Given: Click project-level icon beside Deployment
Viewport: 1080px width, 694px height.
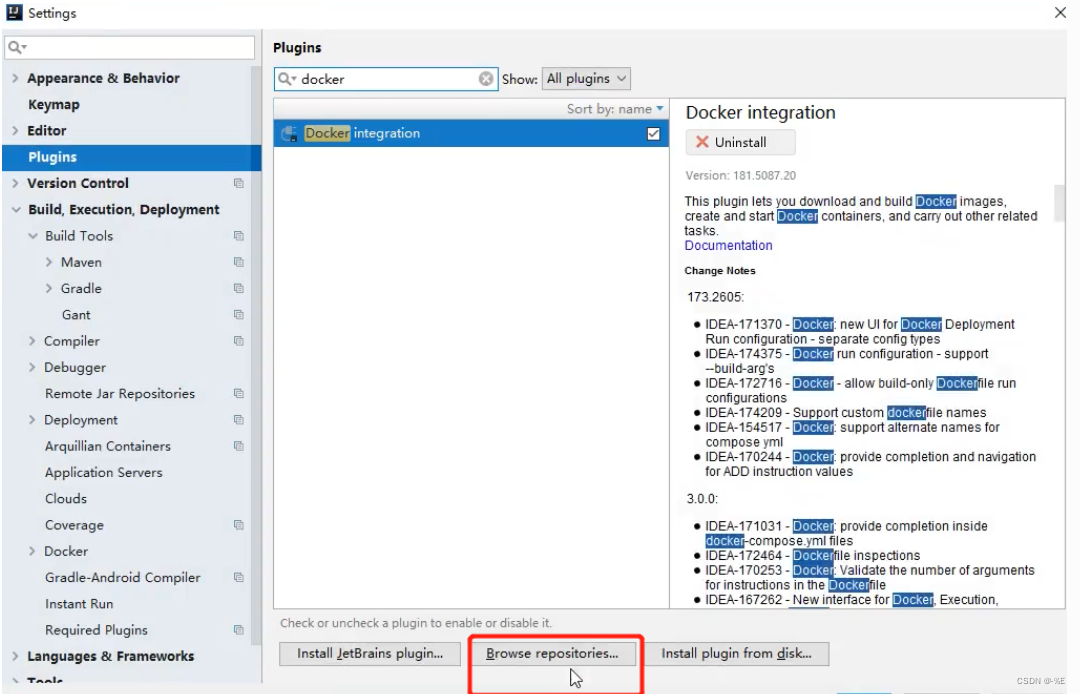Looking at the screenshot, I should coord(238,420).
